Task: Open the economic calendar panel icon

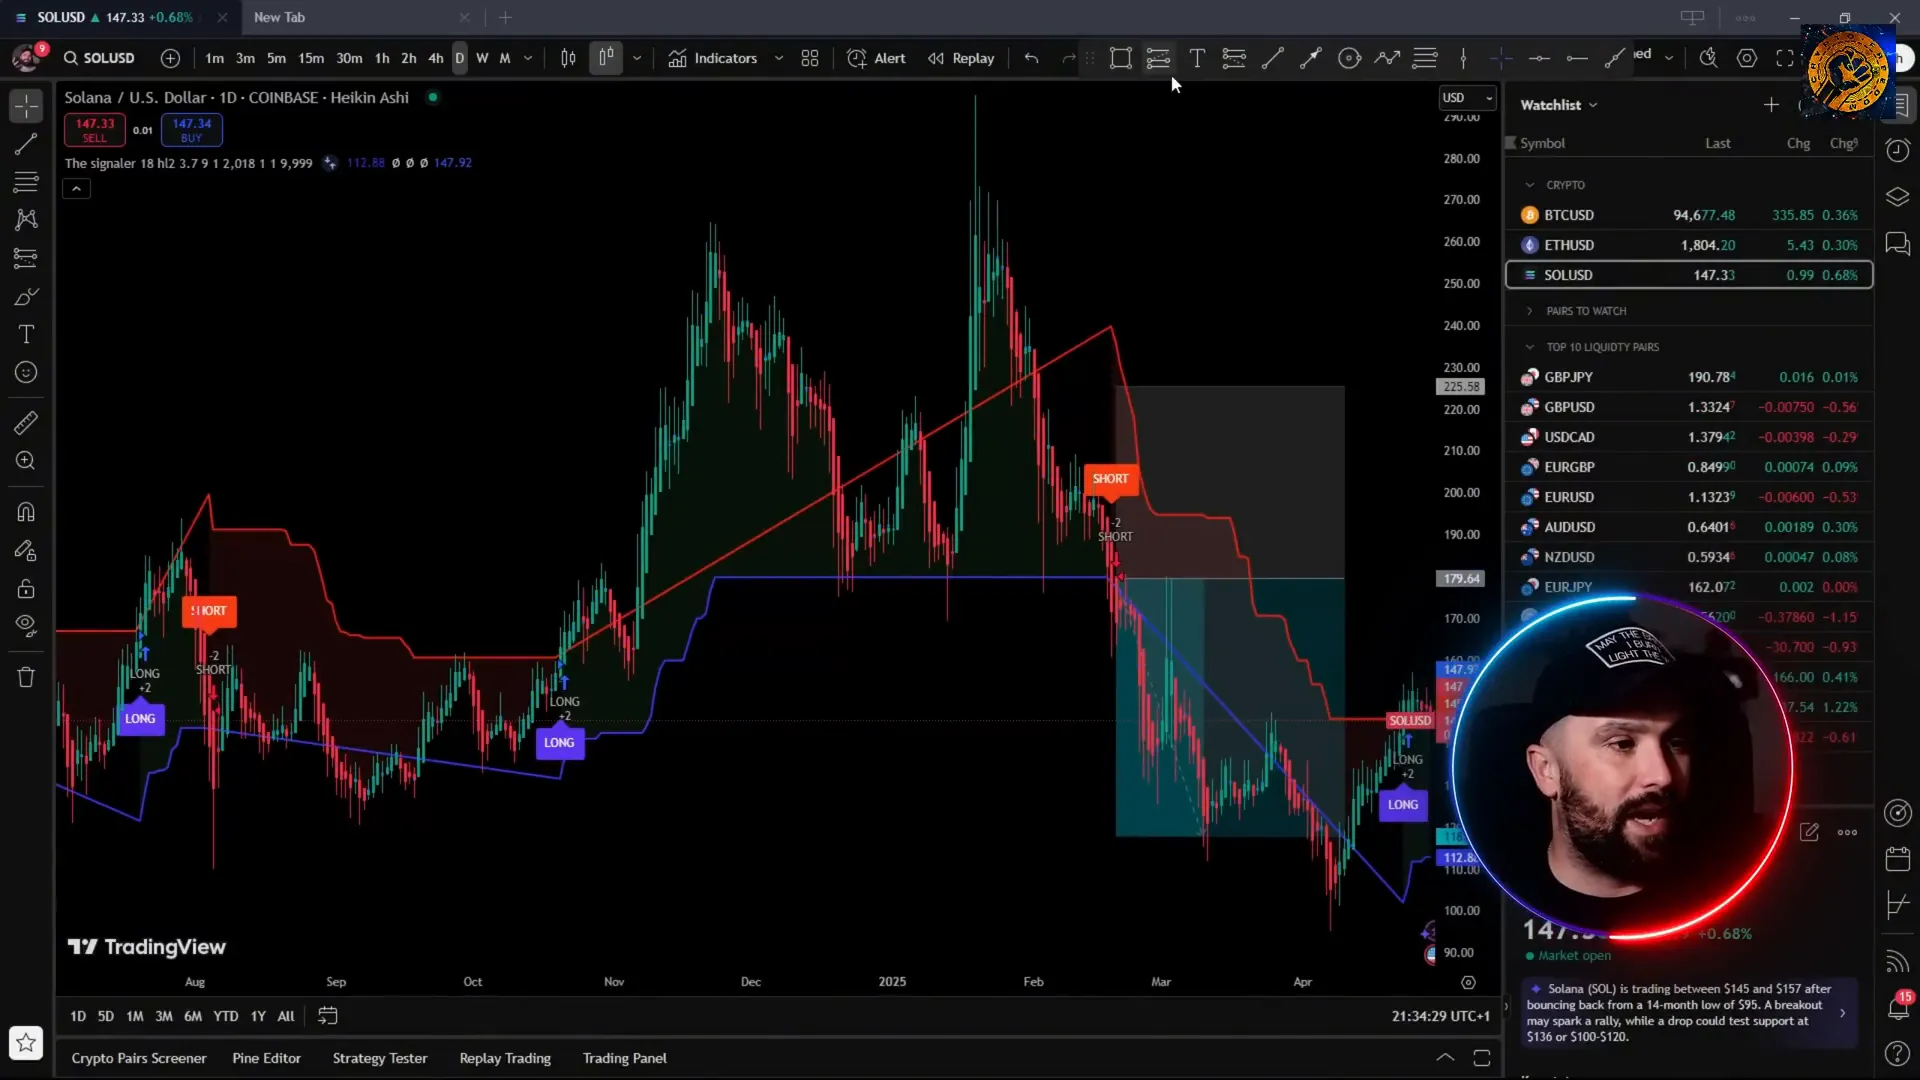Action: (1897, 859)
